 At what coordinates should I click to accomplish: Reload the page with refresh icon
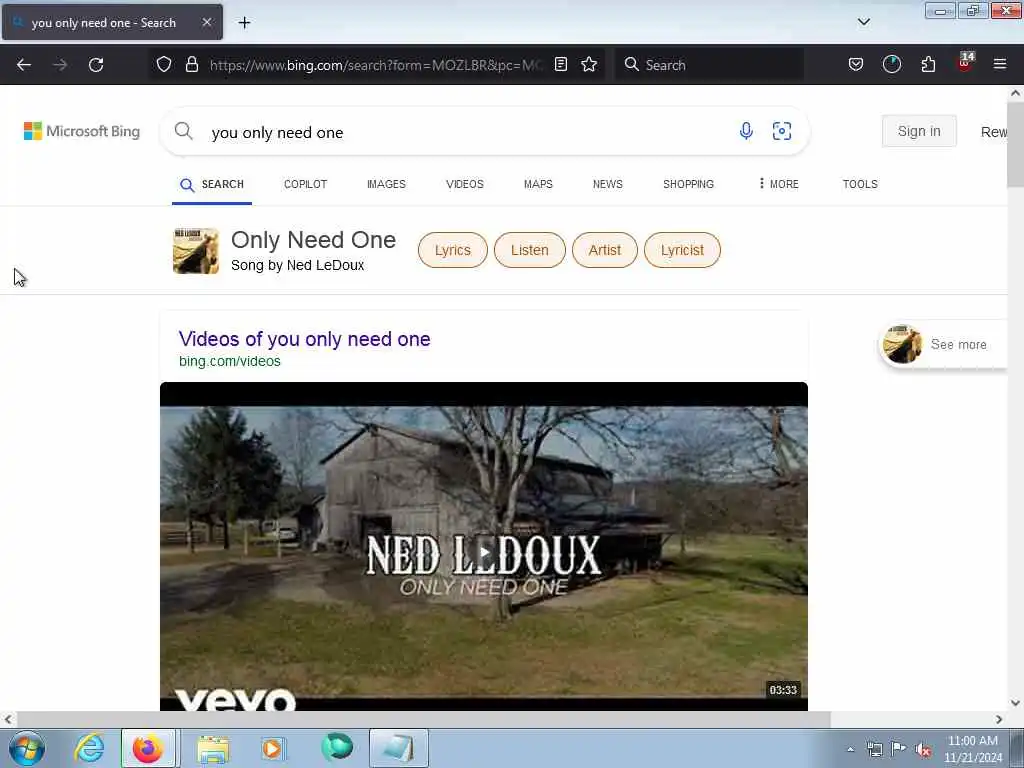[96, 65]
